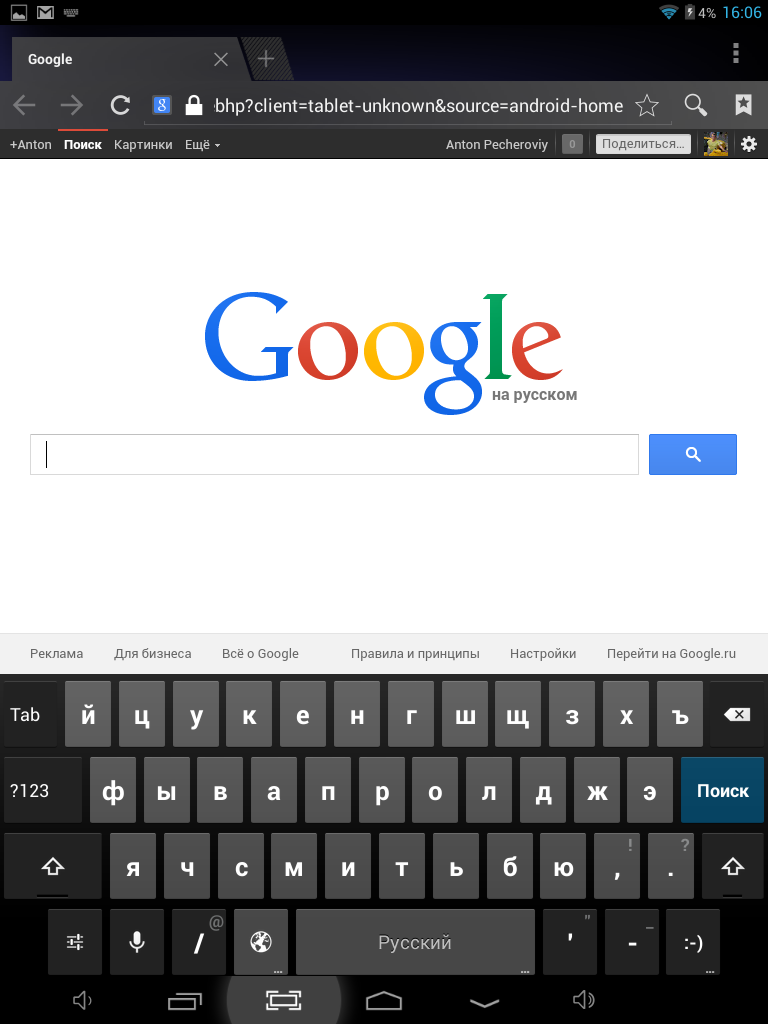Viewport: 768px width, 1024px height.
Task: Click the blue Google search button
Action: pyautogui.click(x=693, y=455)
